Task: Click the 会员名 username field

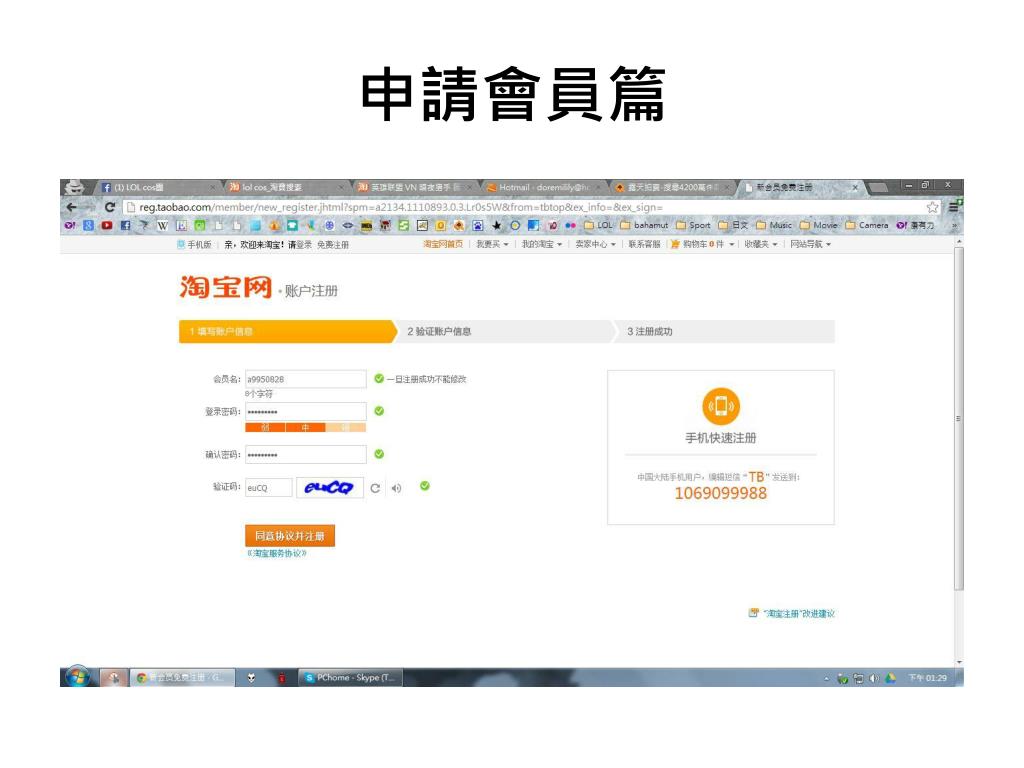Action: (306, 379)
